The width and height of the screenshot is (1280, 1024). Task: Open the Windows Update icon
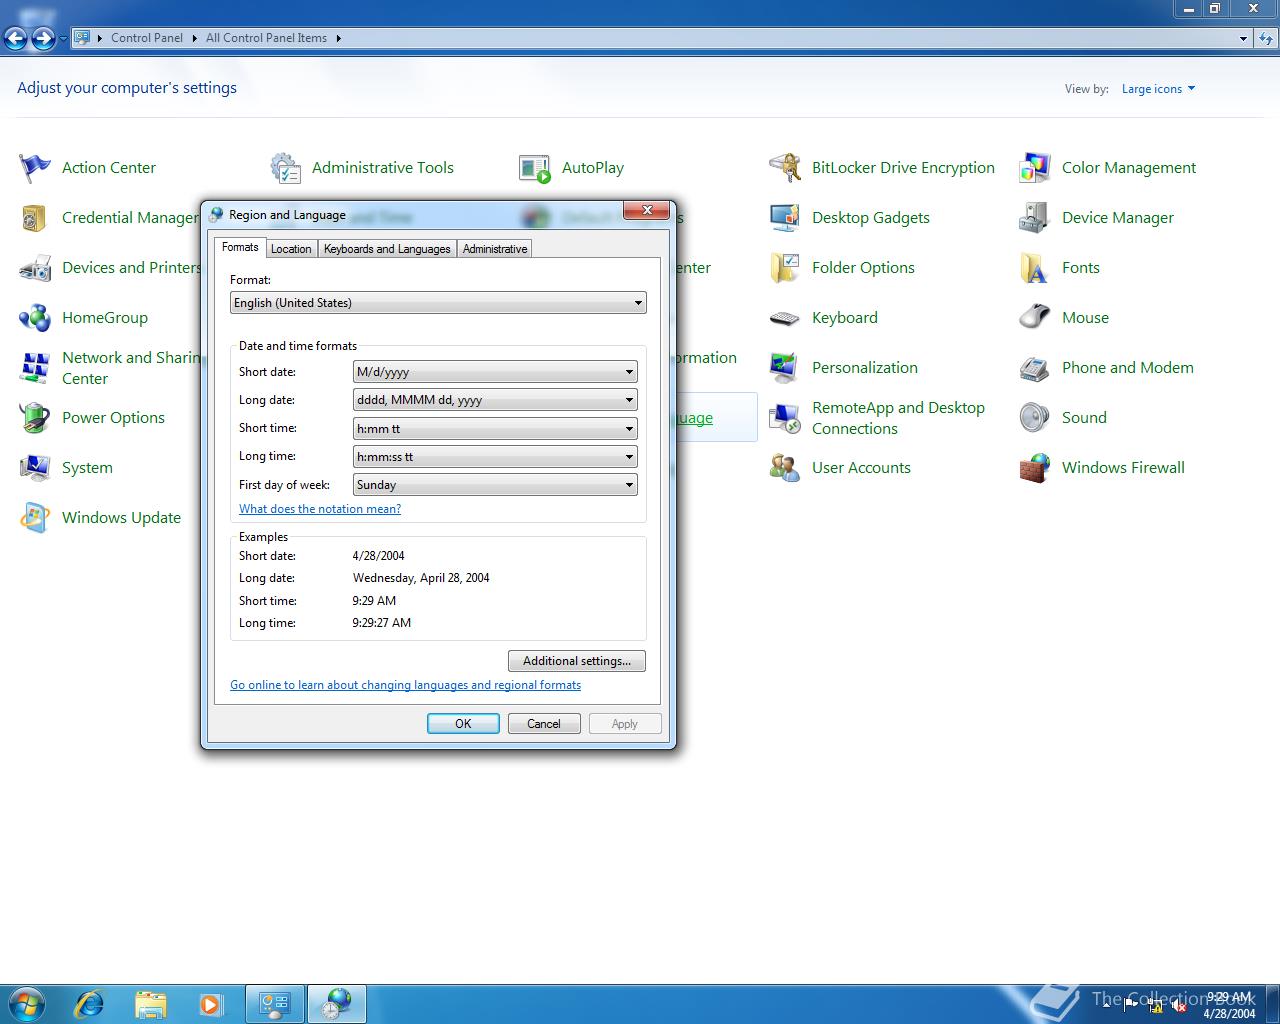[35, 518]
